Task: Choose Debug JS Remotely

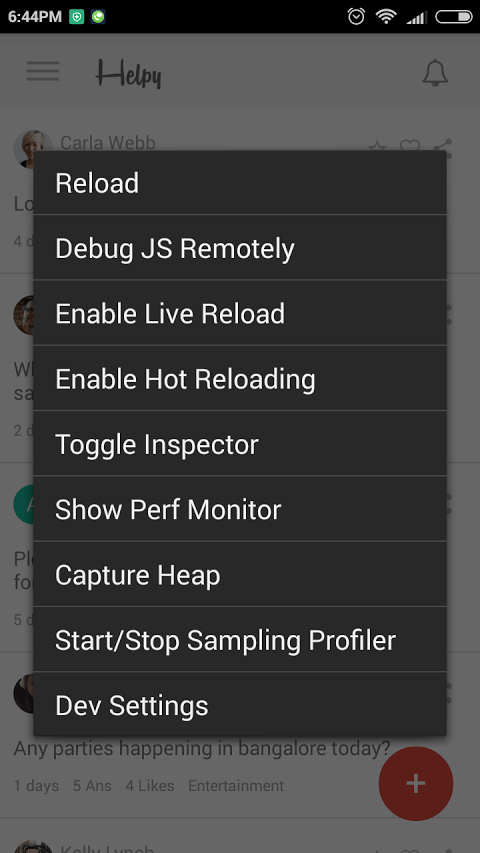Action: pos(240,248)
